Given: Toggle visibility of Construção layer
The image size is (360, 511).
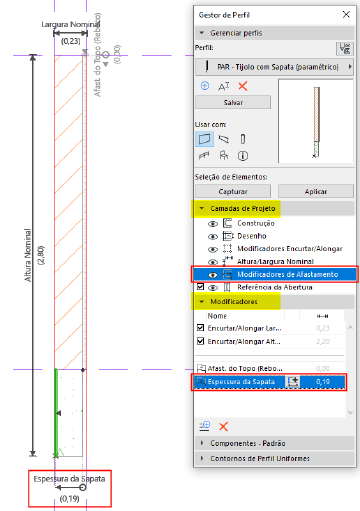Looking at the screenshot, I should [213, 224].
